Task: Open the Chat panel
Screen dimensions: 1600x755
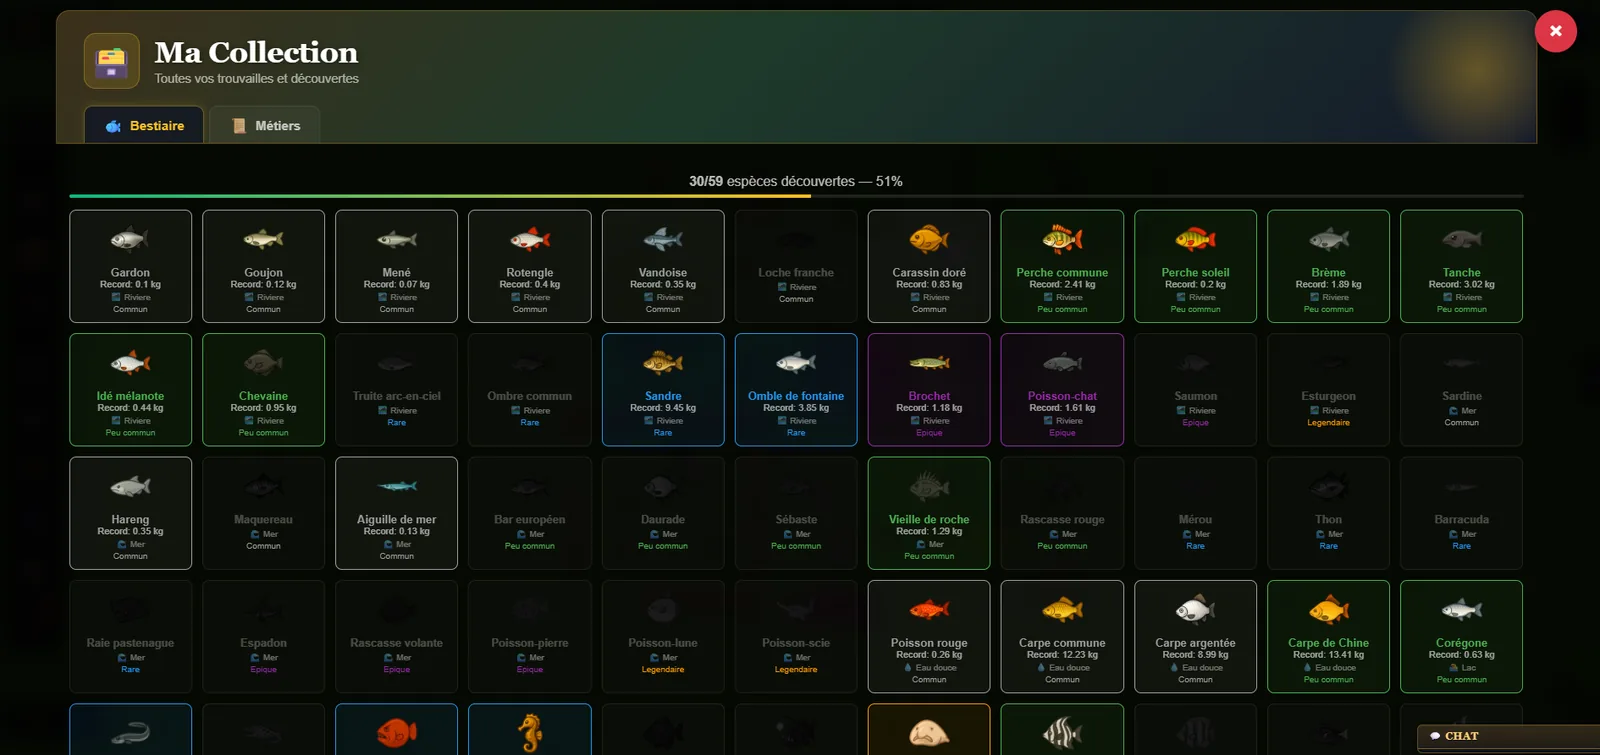Action: 1509,737
